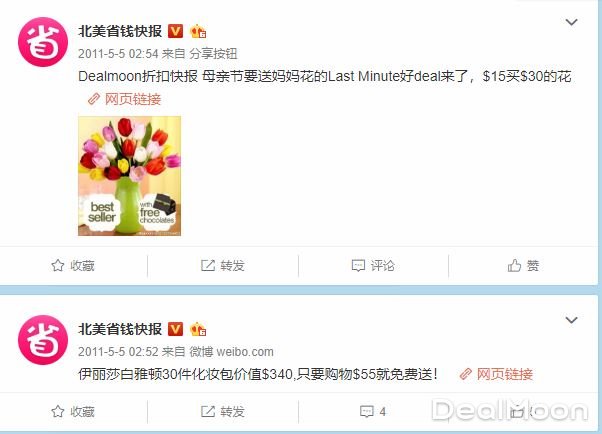Open the 北美省钱快报 username on the first post

pos(120,31)
